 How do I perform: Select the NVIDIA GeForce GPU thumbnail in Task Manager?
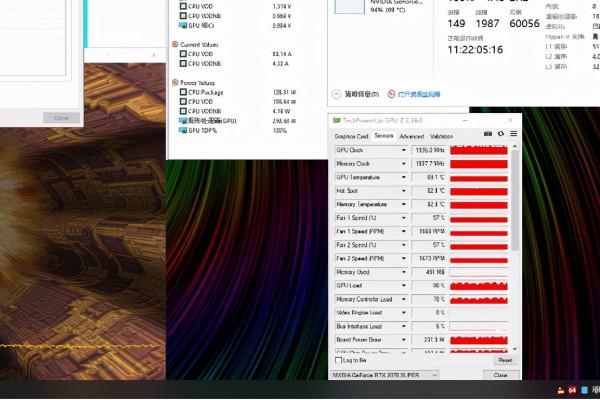pos(350,7)
